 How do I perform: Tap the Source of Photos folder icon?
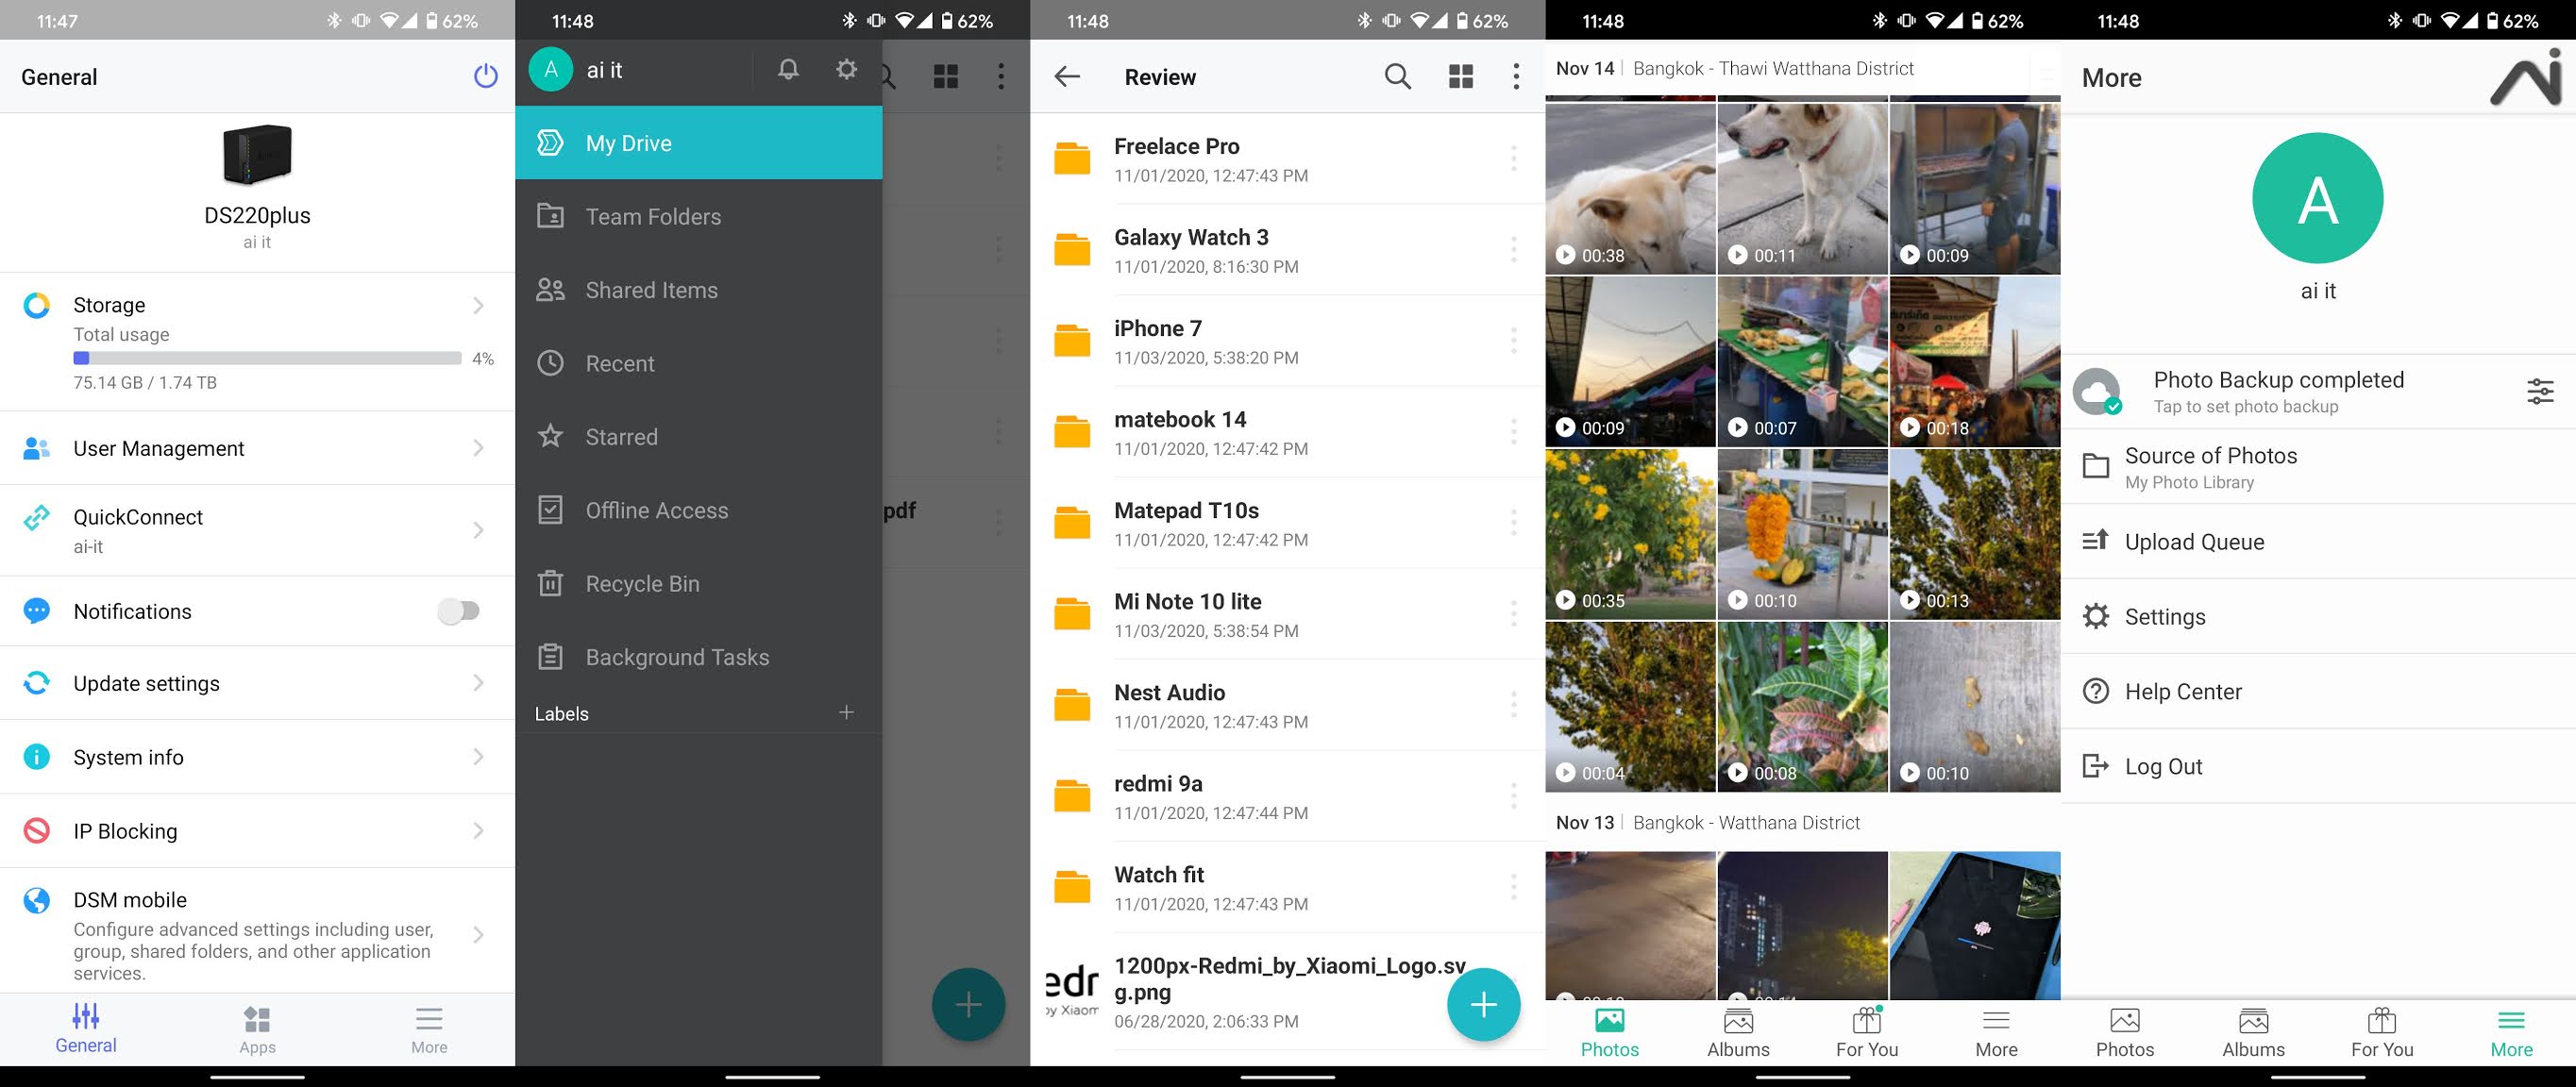(2095, 466)
